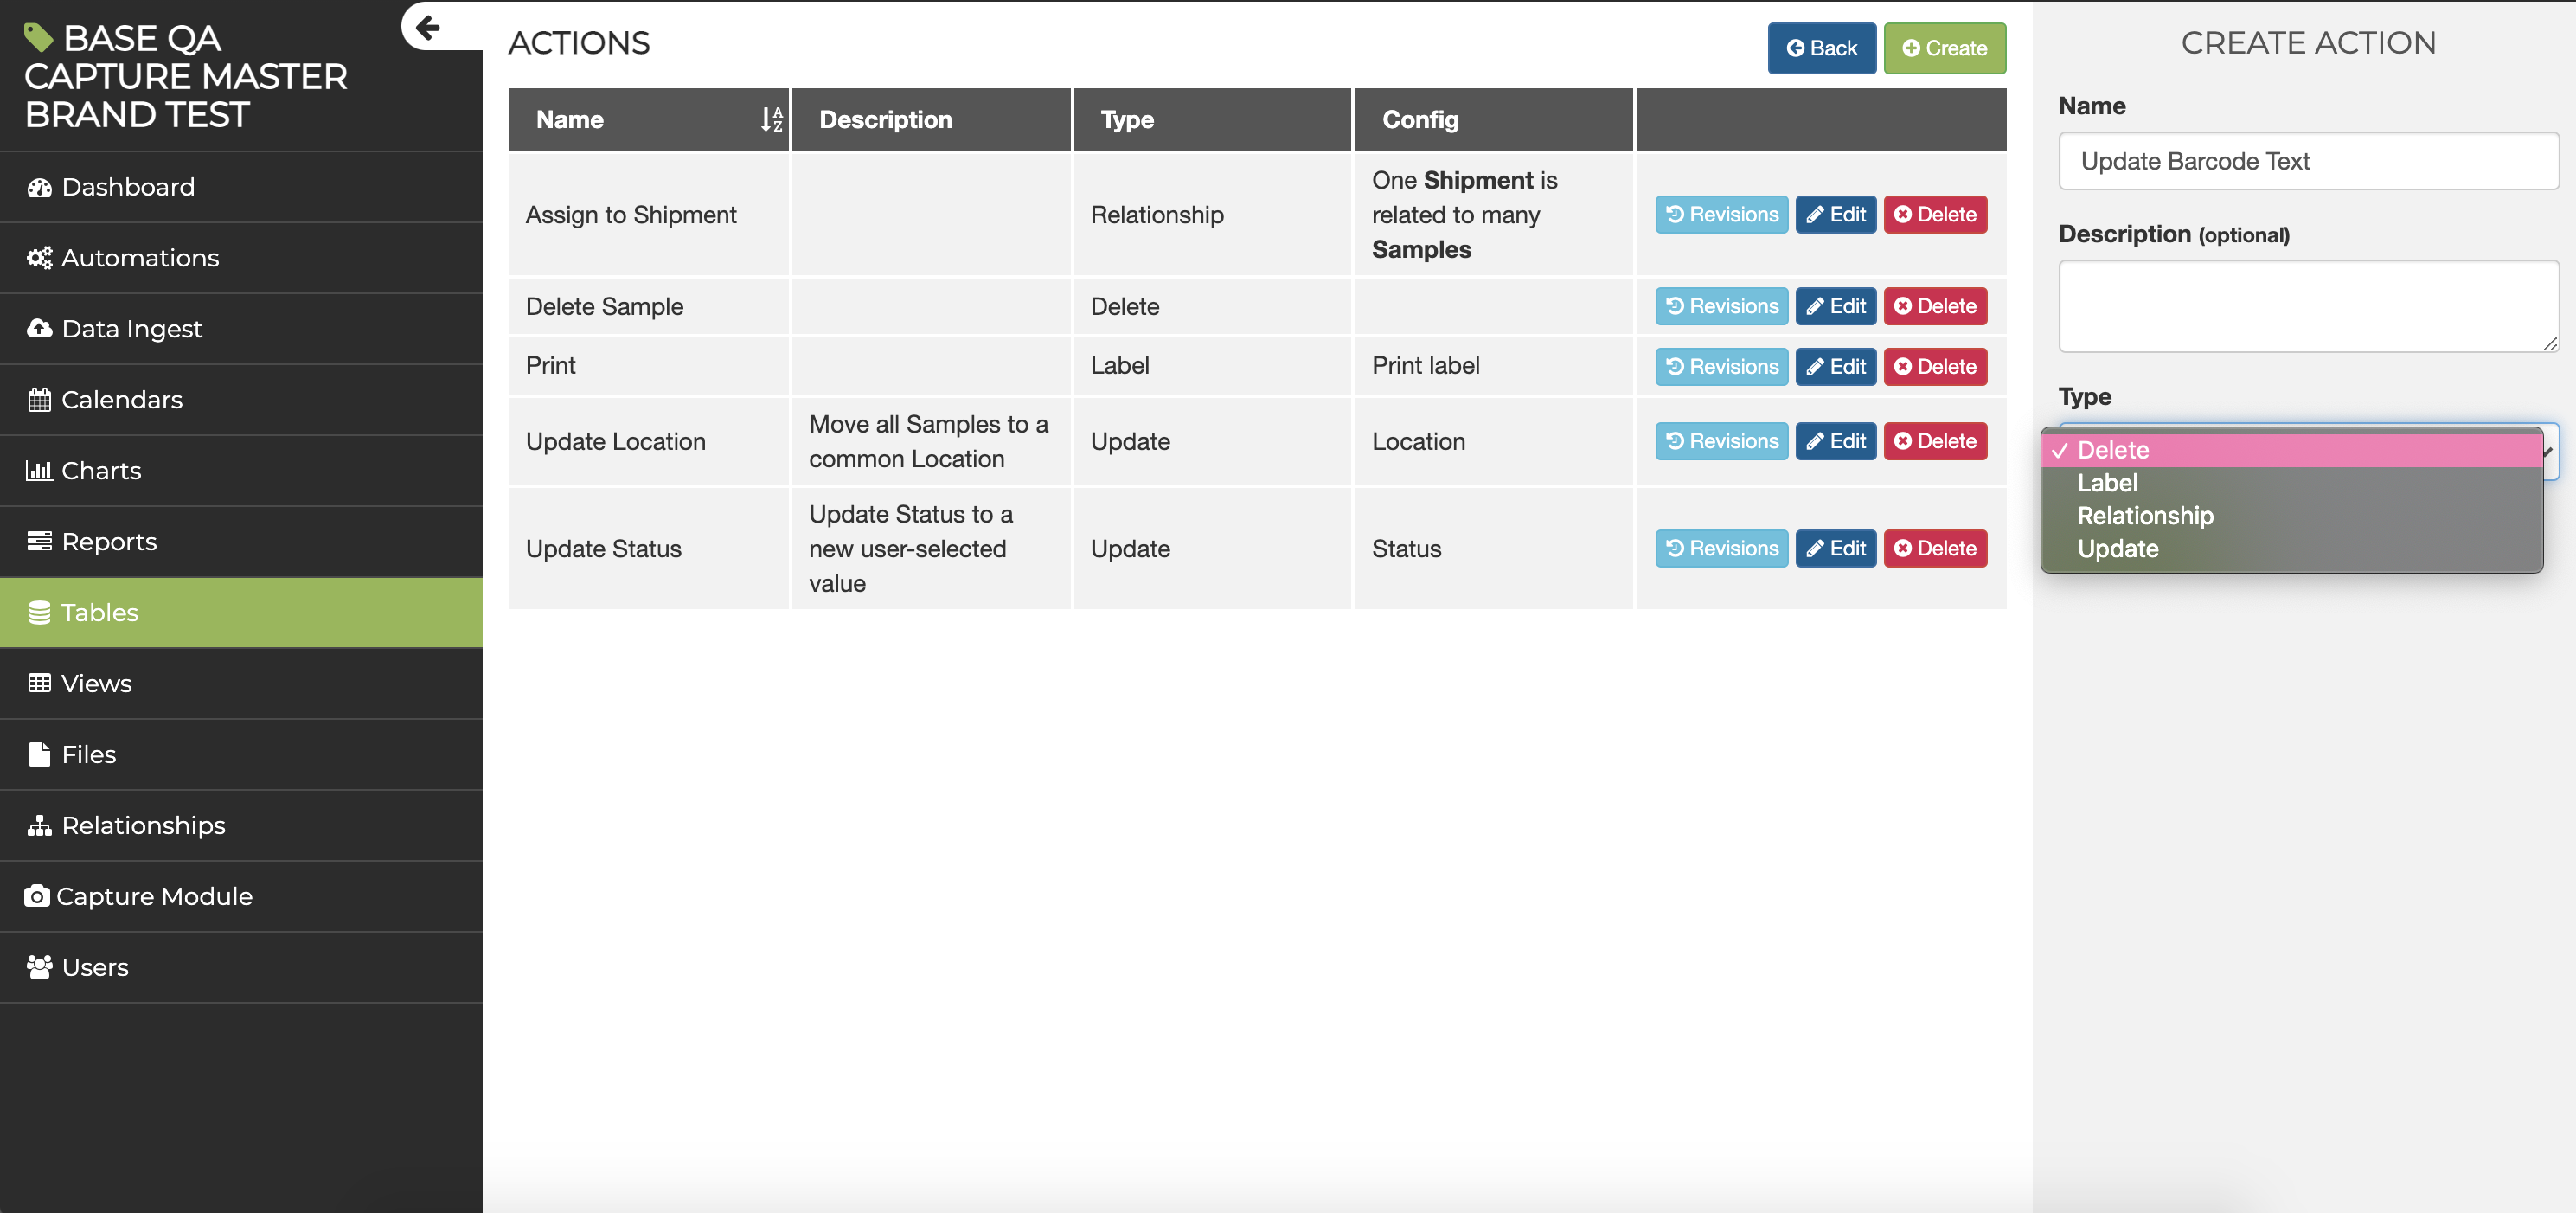The height and width of the screenshot is (1213, 2576).
Task: Open Capture Module from the sidebar
Action: pyautogui.click(x=154, y=896)
